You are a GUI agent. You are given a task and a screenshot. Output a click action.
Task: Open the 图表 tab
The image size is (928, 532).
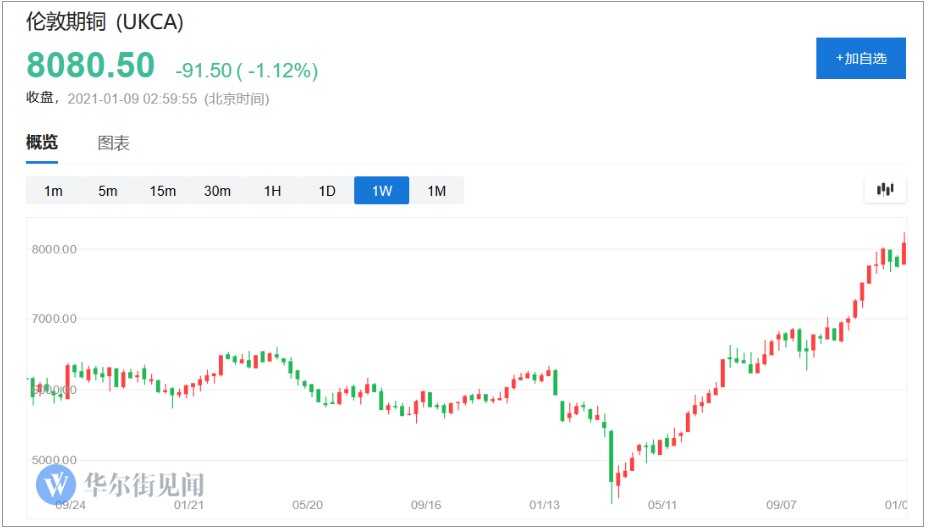click(114, 143)
